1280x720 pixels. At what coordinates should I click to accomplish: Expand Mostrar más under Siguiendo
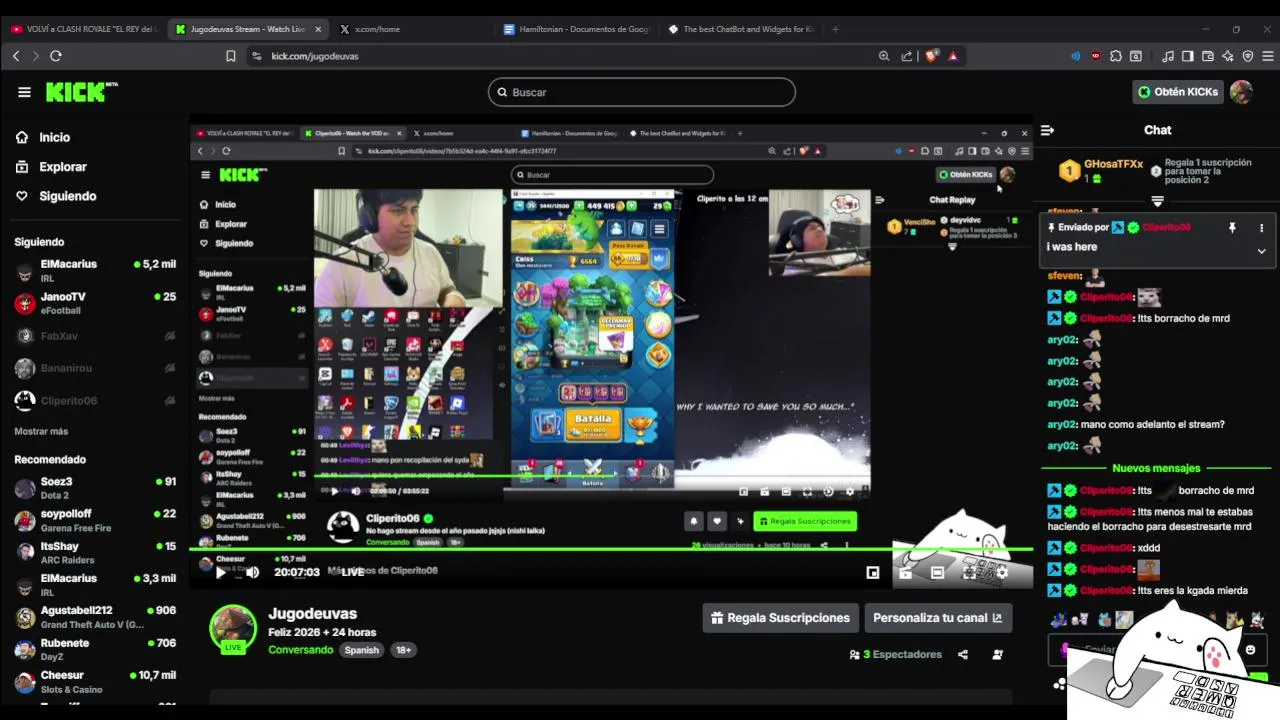coord(41,432)
